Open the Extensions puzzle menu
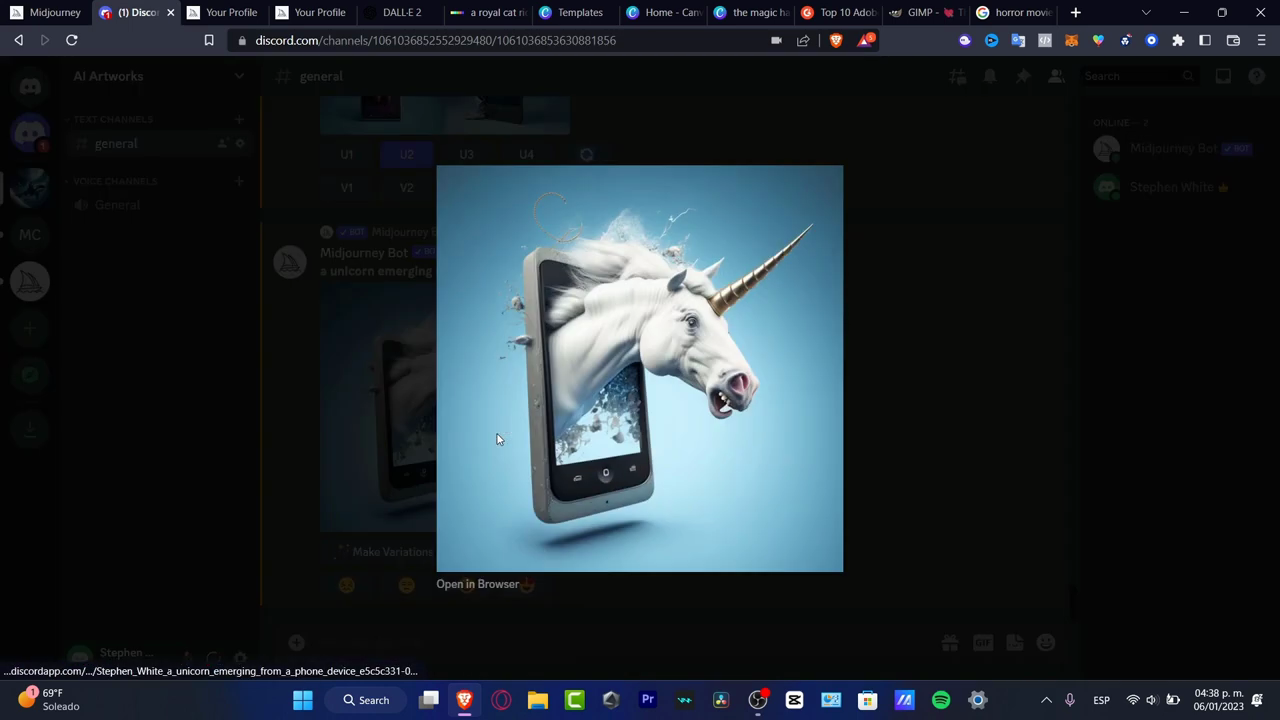This screenshot has height=720, width=1280. pyautogui.click(x=1178, y=40)
